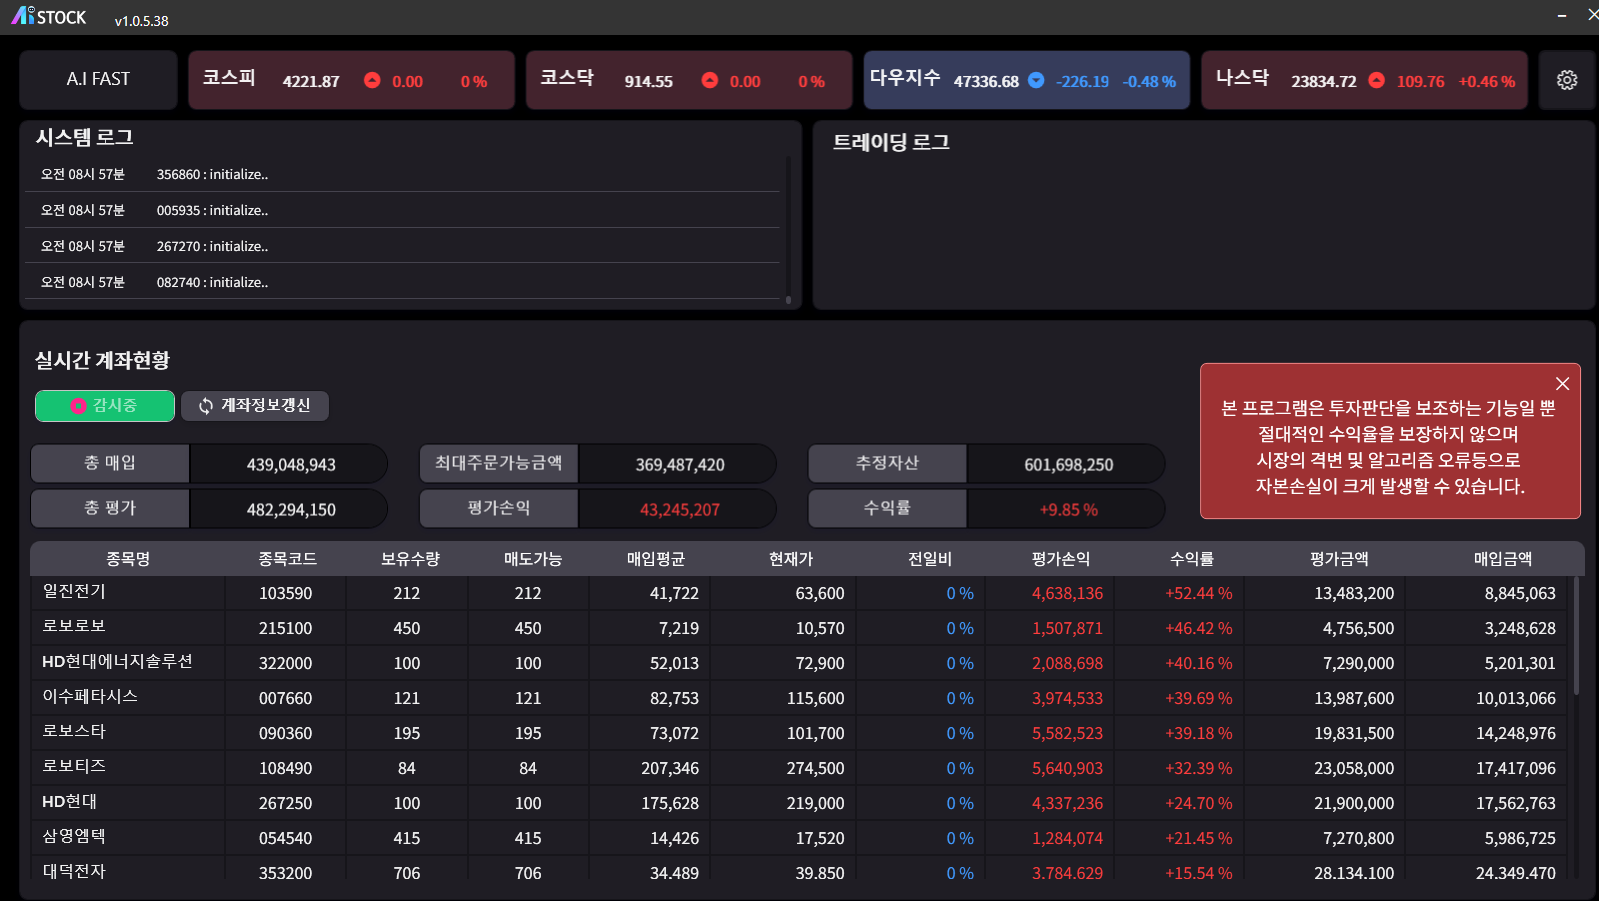Click the KOSDAQ red indicator icon

[709, 80]
